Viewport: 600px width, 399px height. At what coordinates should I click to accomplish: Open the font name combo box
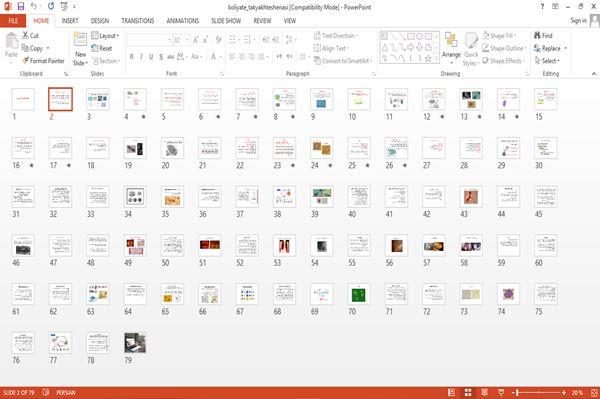click(149, 40)
